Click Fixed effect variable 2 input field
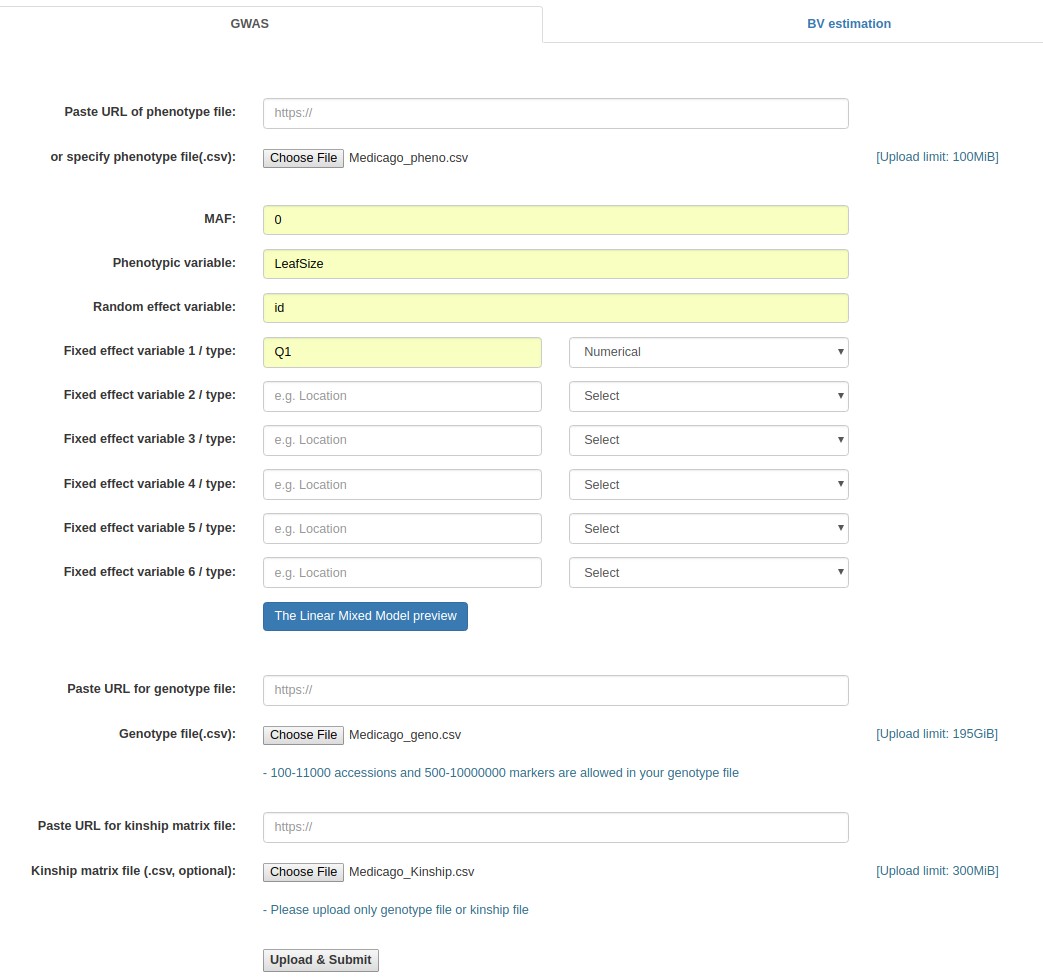The height and width of the screenshot is (977, 1043). 402,396
